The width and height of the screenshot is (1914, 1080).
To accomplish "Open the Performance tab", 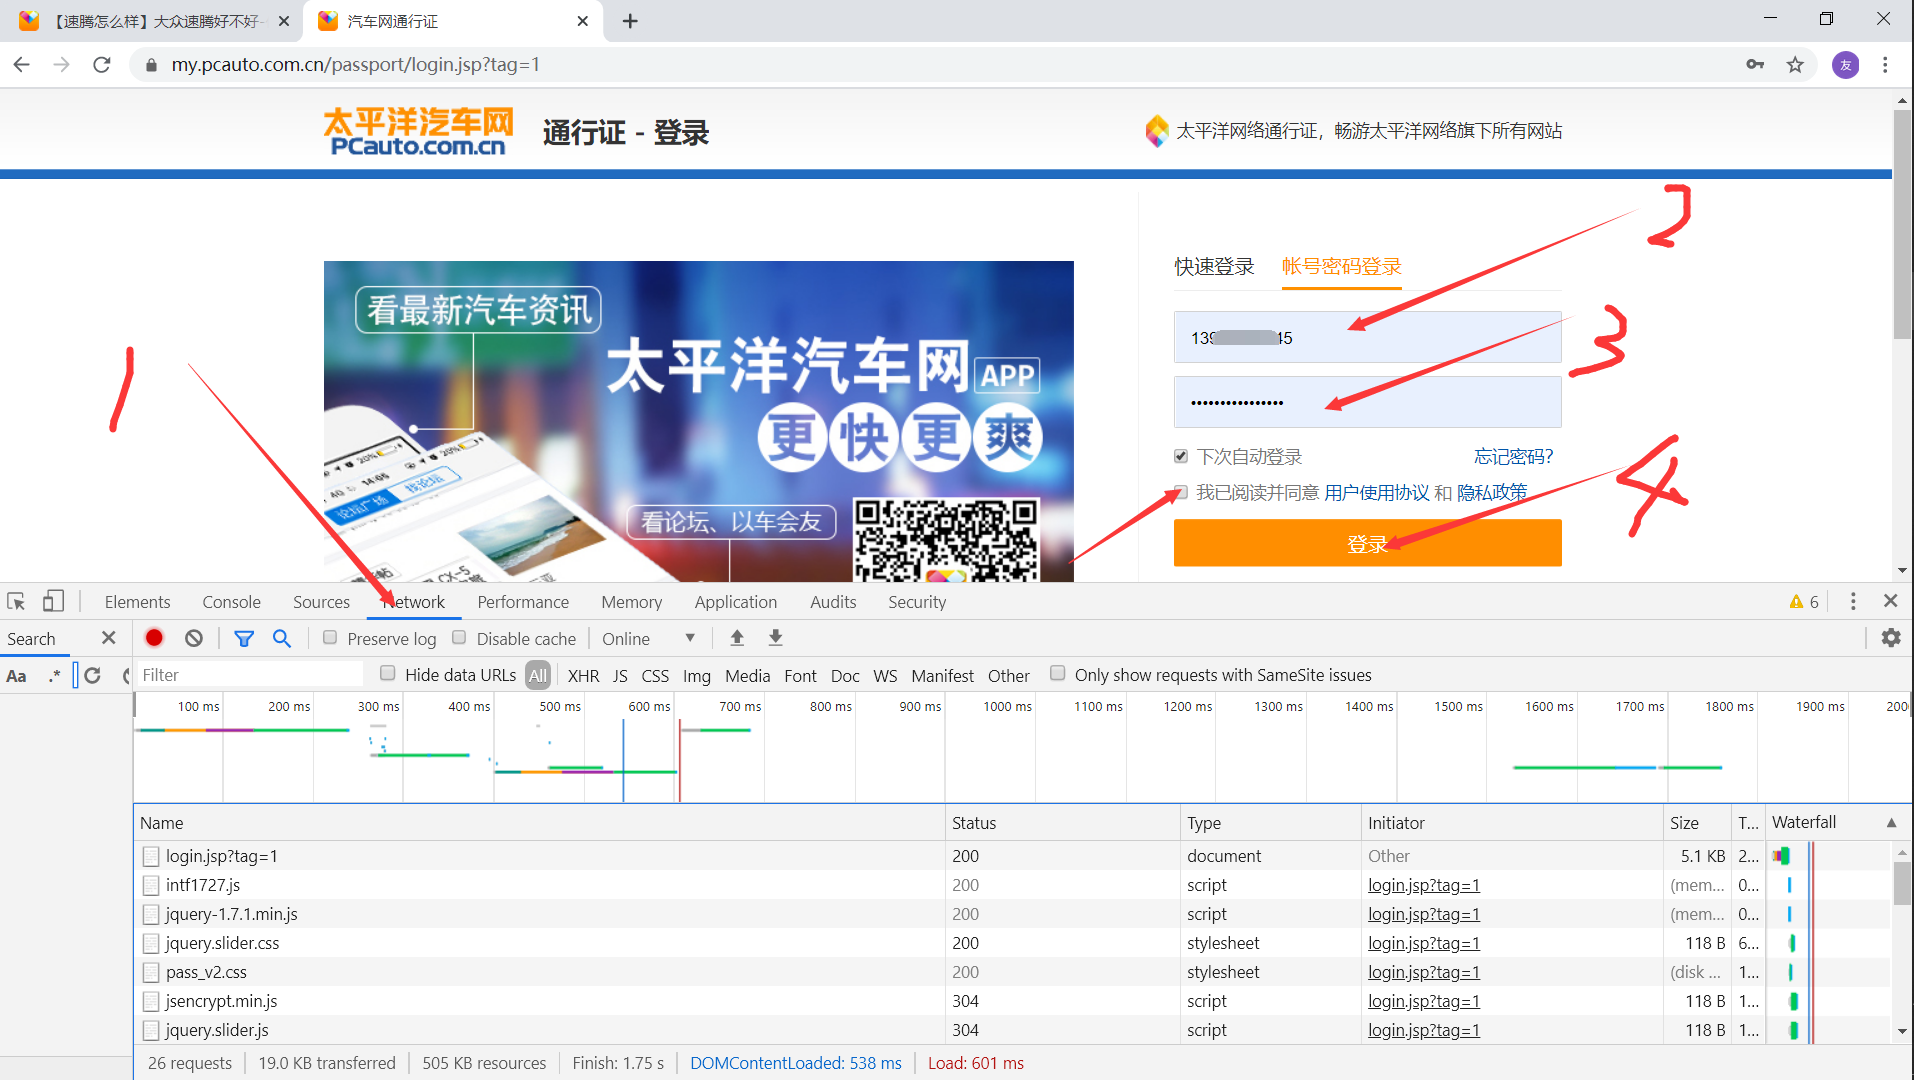I will coord(523,602).
